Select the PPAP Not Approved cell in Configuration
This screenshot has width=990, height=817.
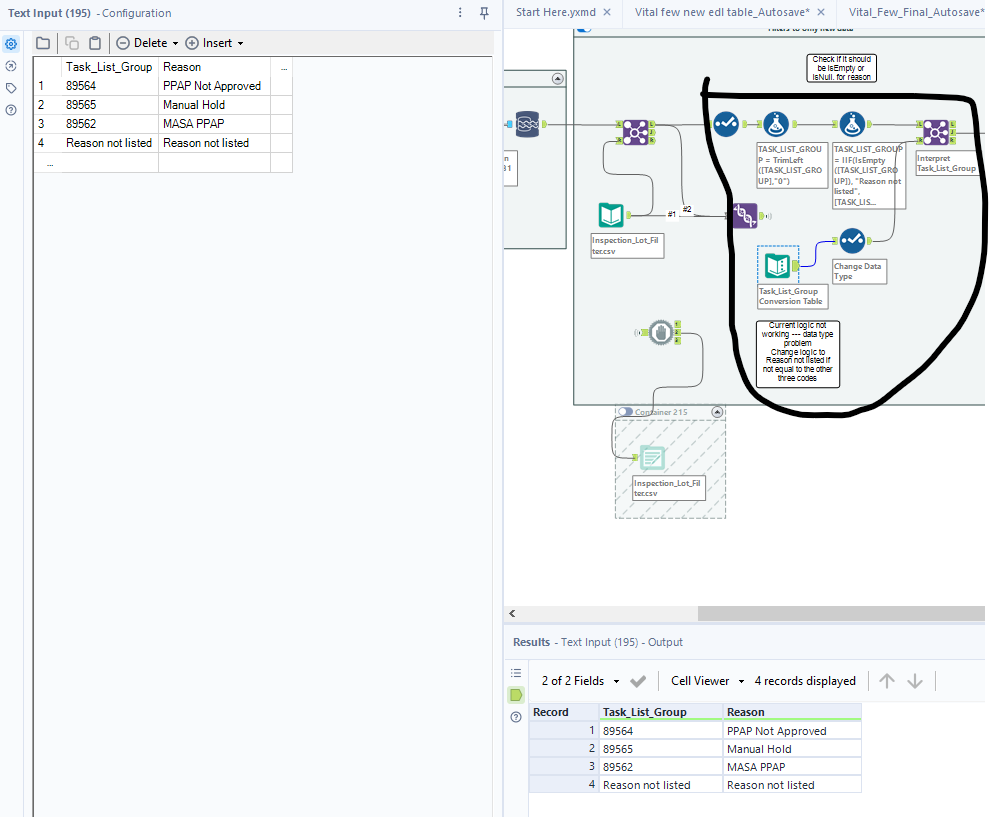212,86
